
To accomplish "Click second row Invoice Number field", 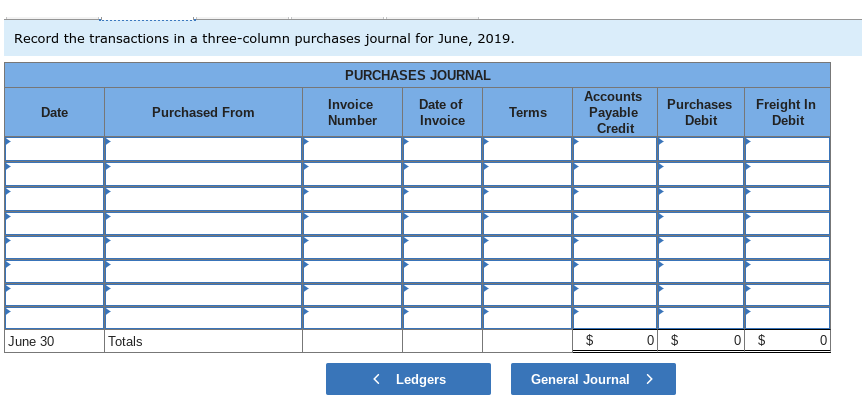I will [x=352, y=174].
